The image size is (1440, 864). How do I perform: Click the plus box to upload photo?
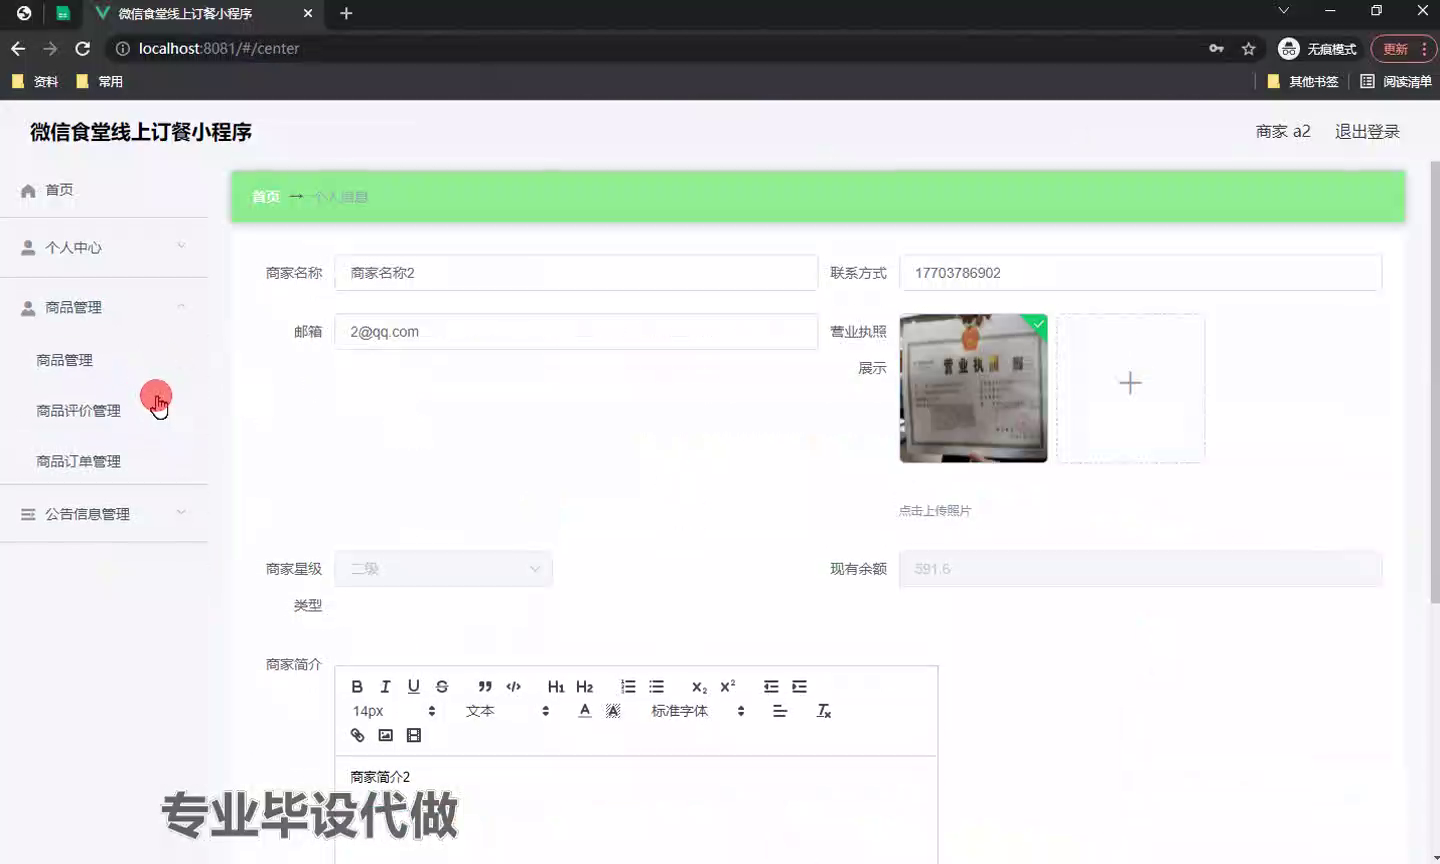click(x=1130, y=388)
